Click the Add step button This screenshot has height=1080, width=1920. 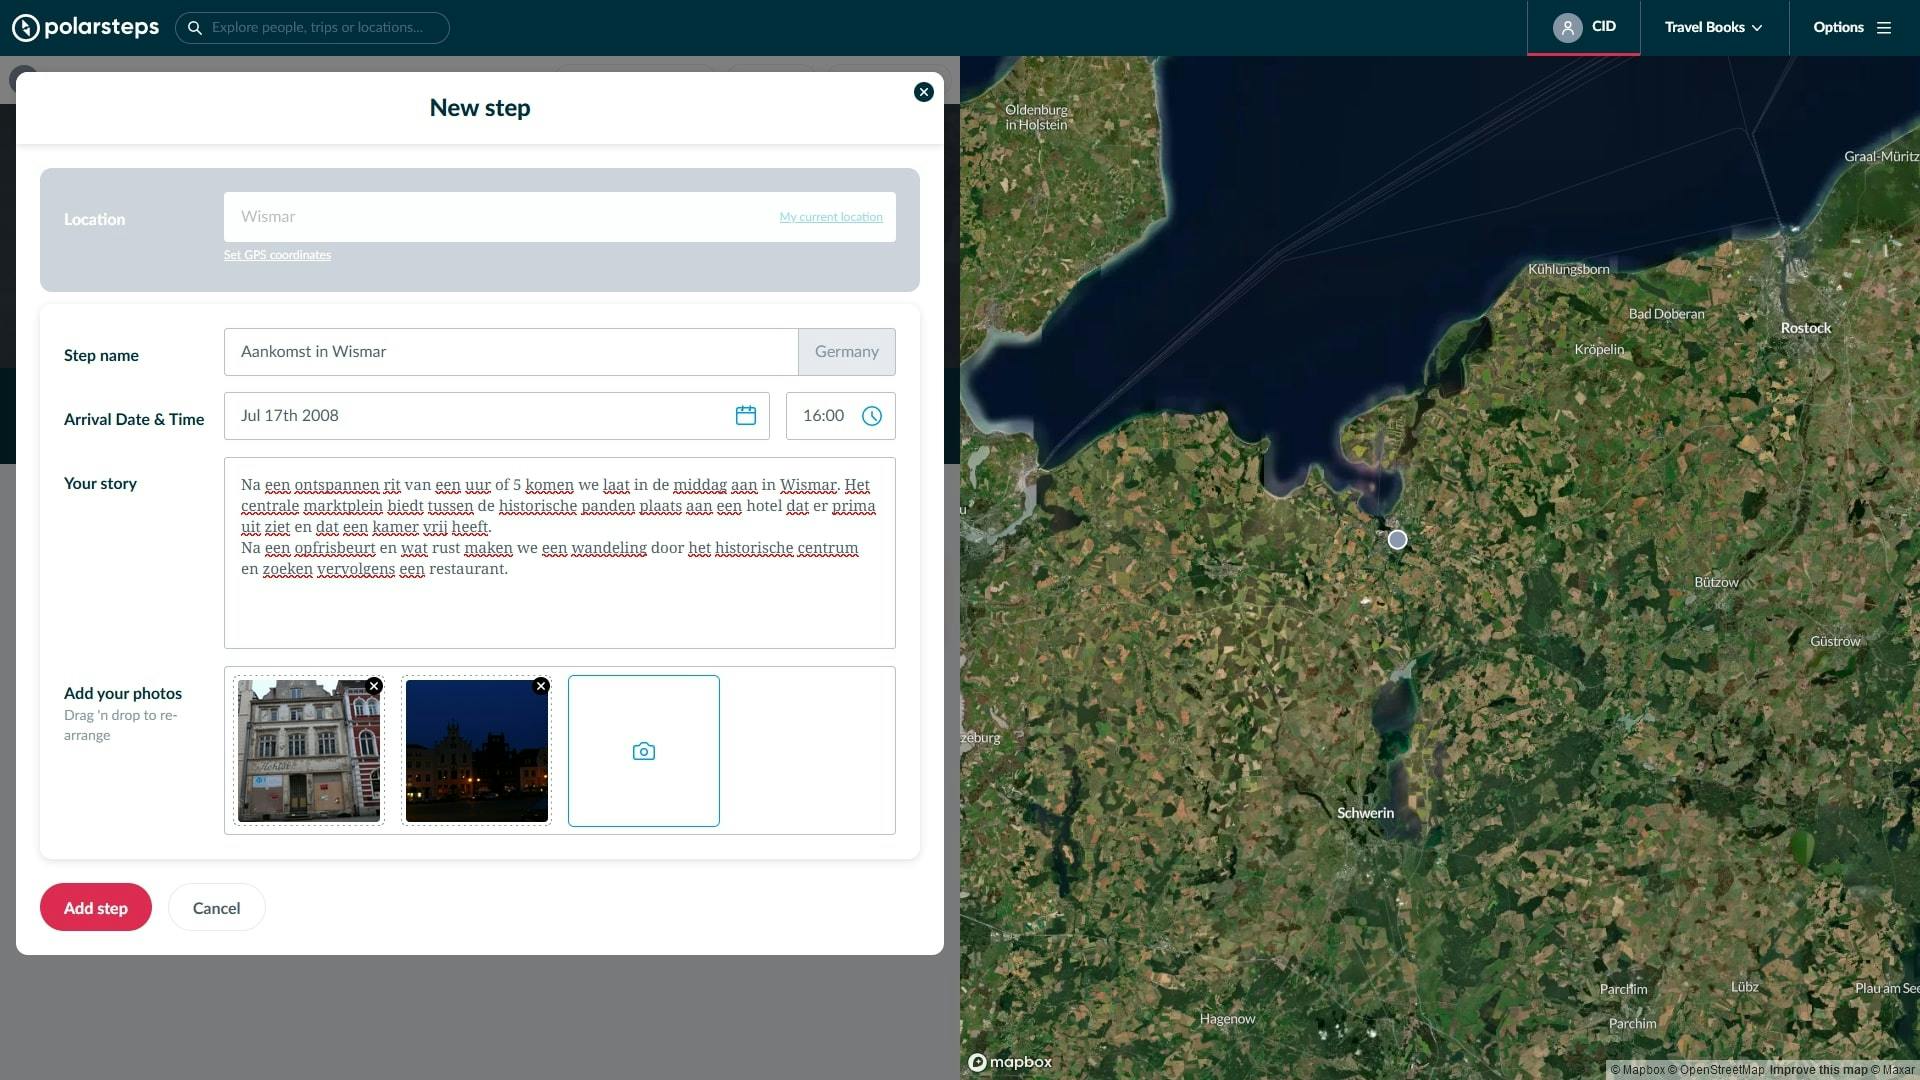click(96, 908)
